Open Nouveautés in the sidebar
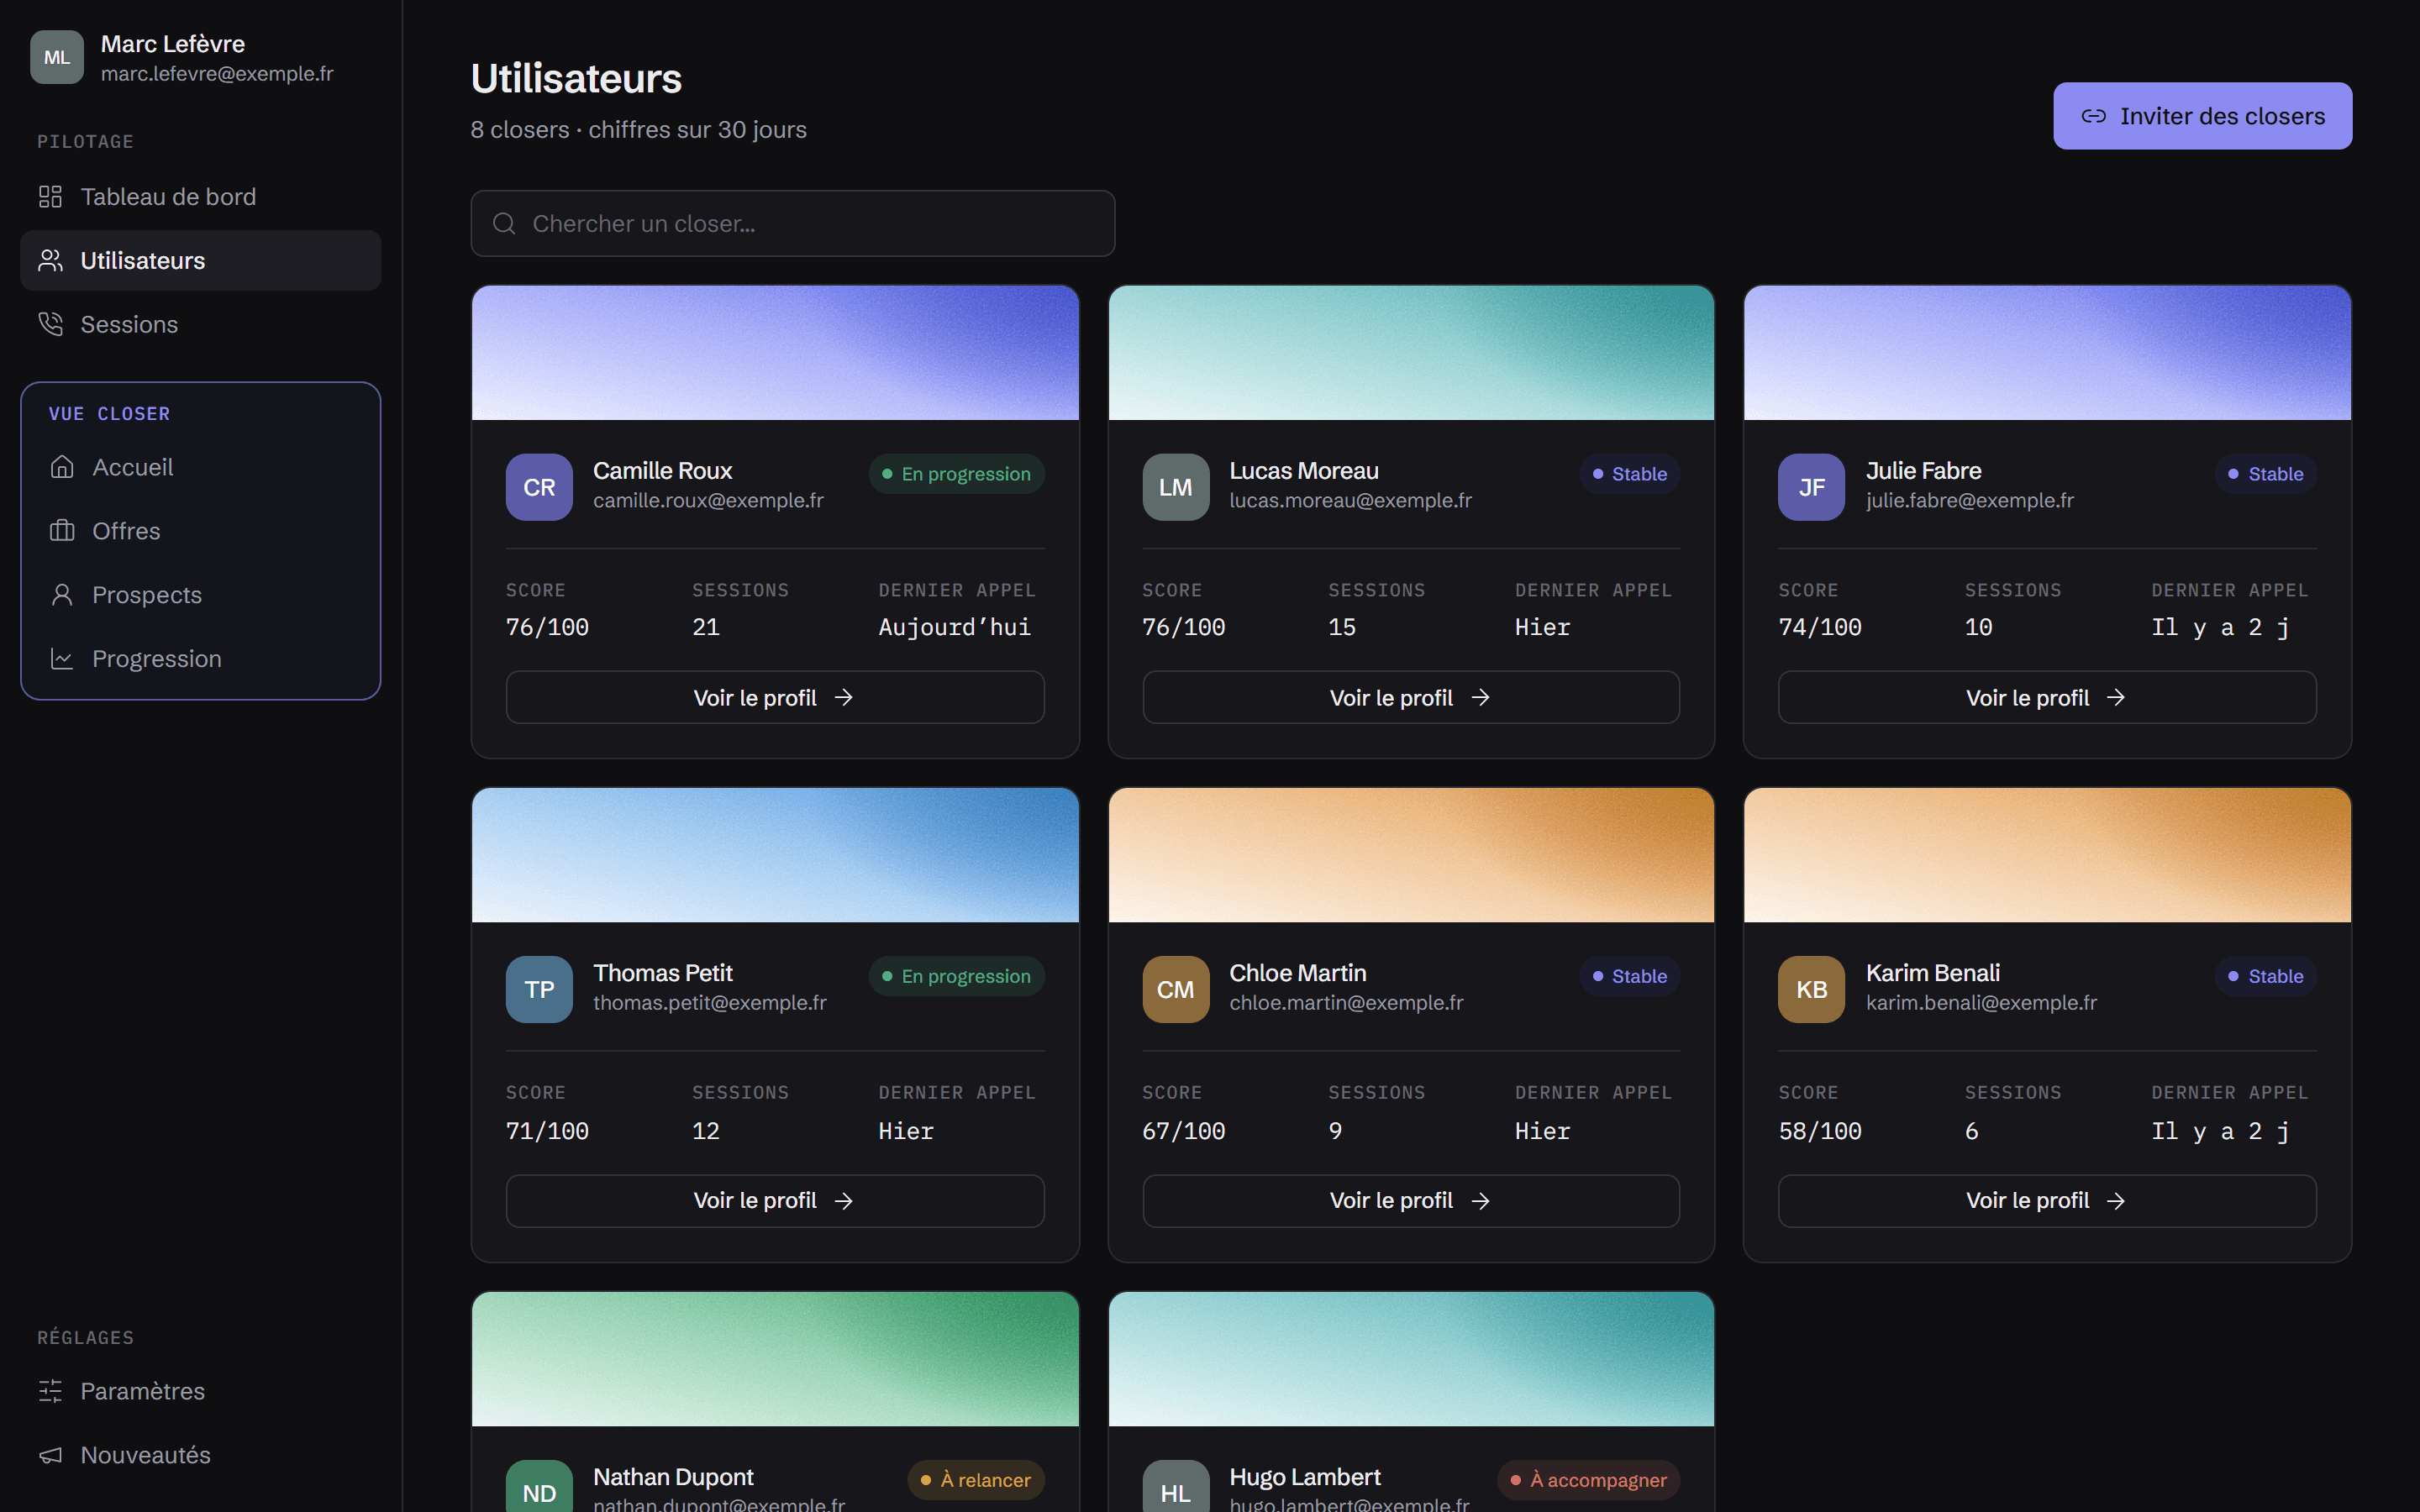 200,1455
